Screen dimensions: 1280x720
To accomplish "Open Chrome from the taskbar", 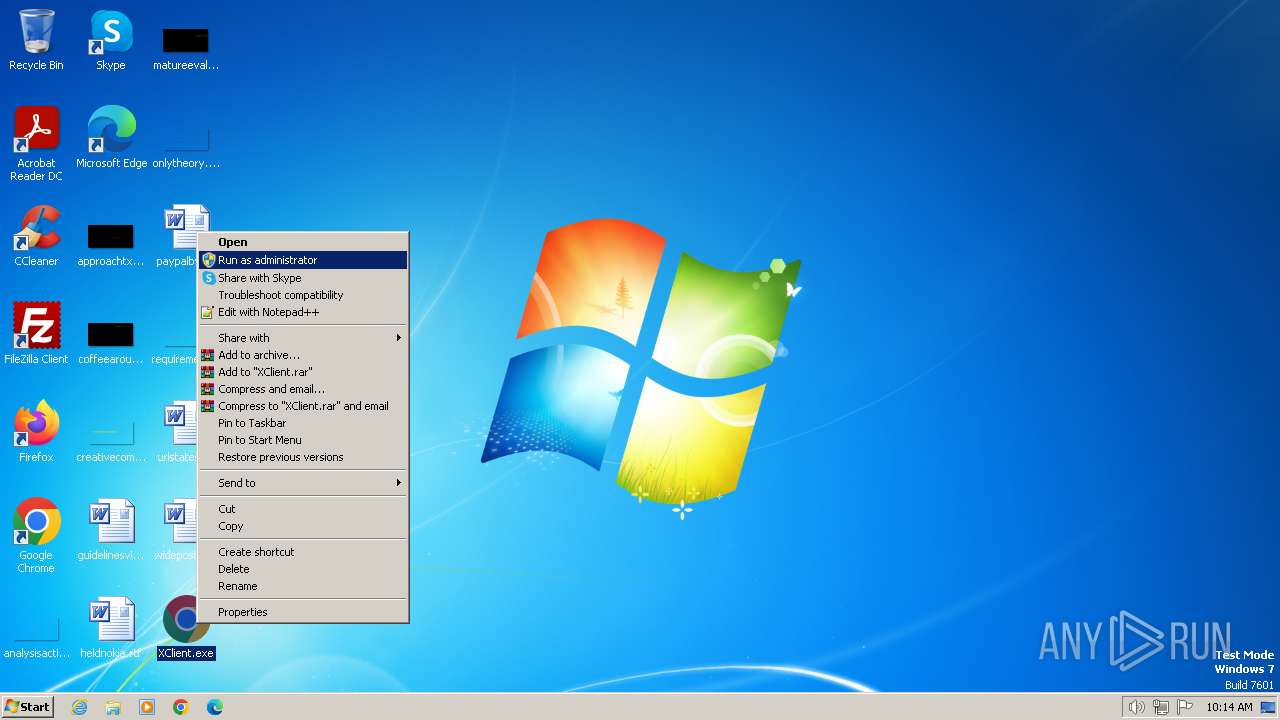I will click(x=181, y=707).
